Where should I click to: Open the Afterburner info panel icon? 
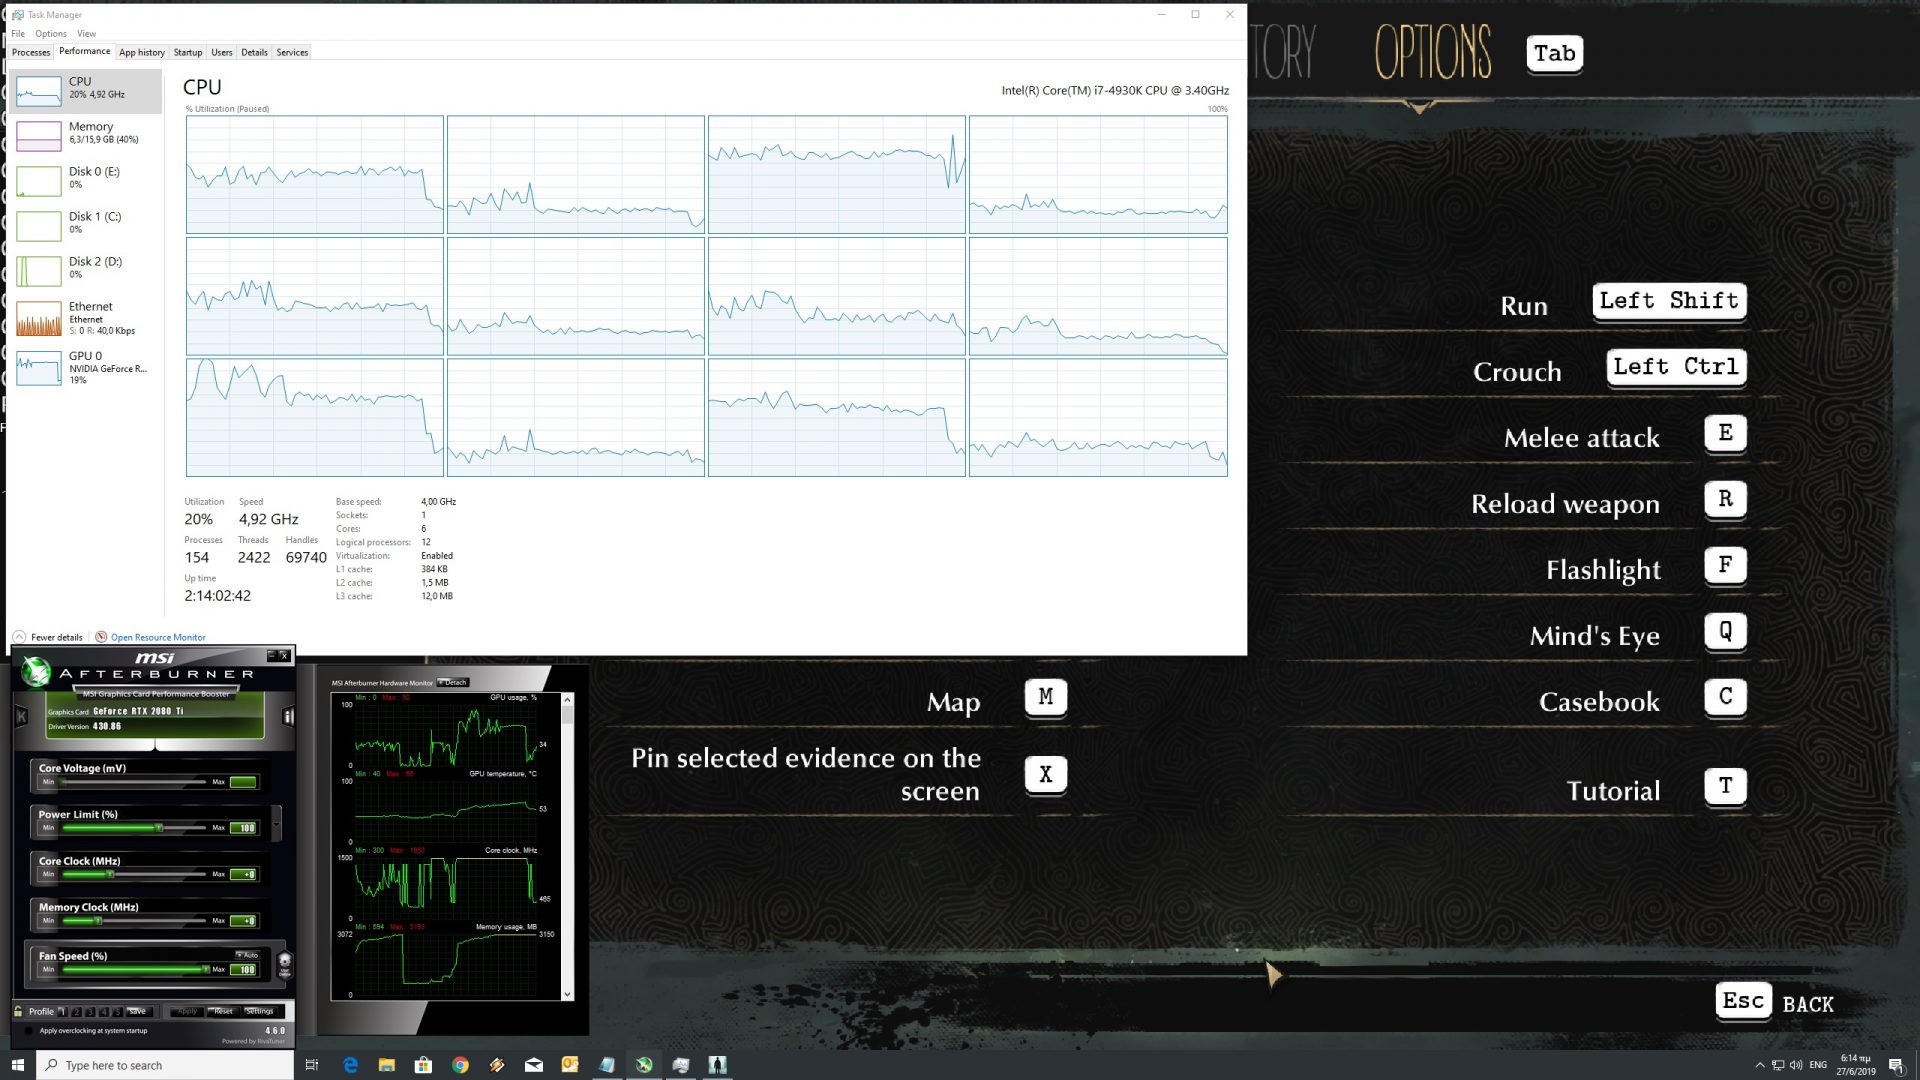click(288, 716)
